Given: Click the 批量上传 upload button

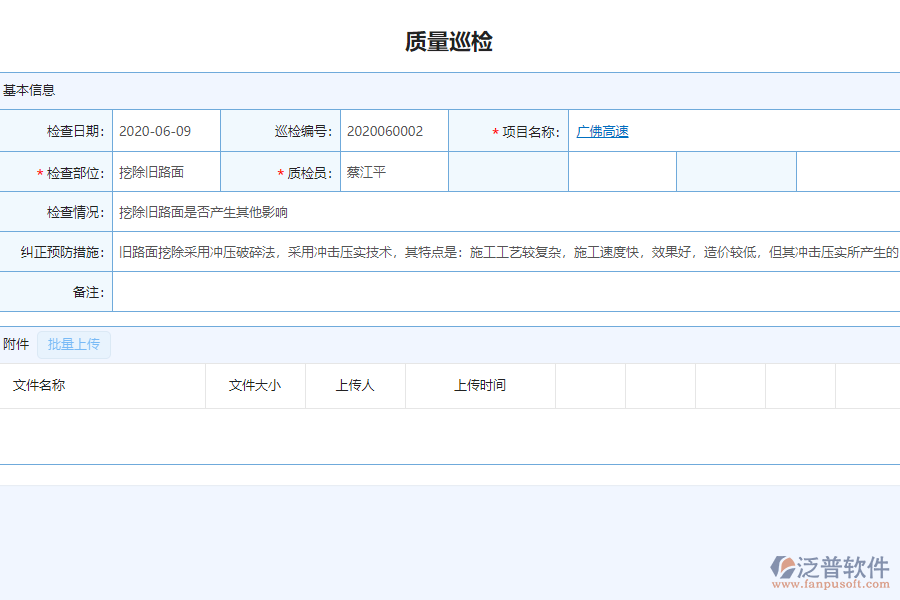Looking at the screenshot, I should (72, 344).
